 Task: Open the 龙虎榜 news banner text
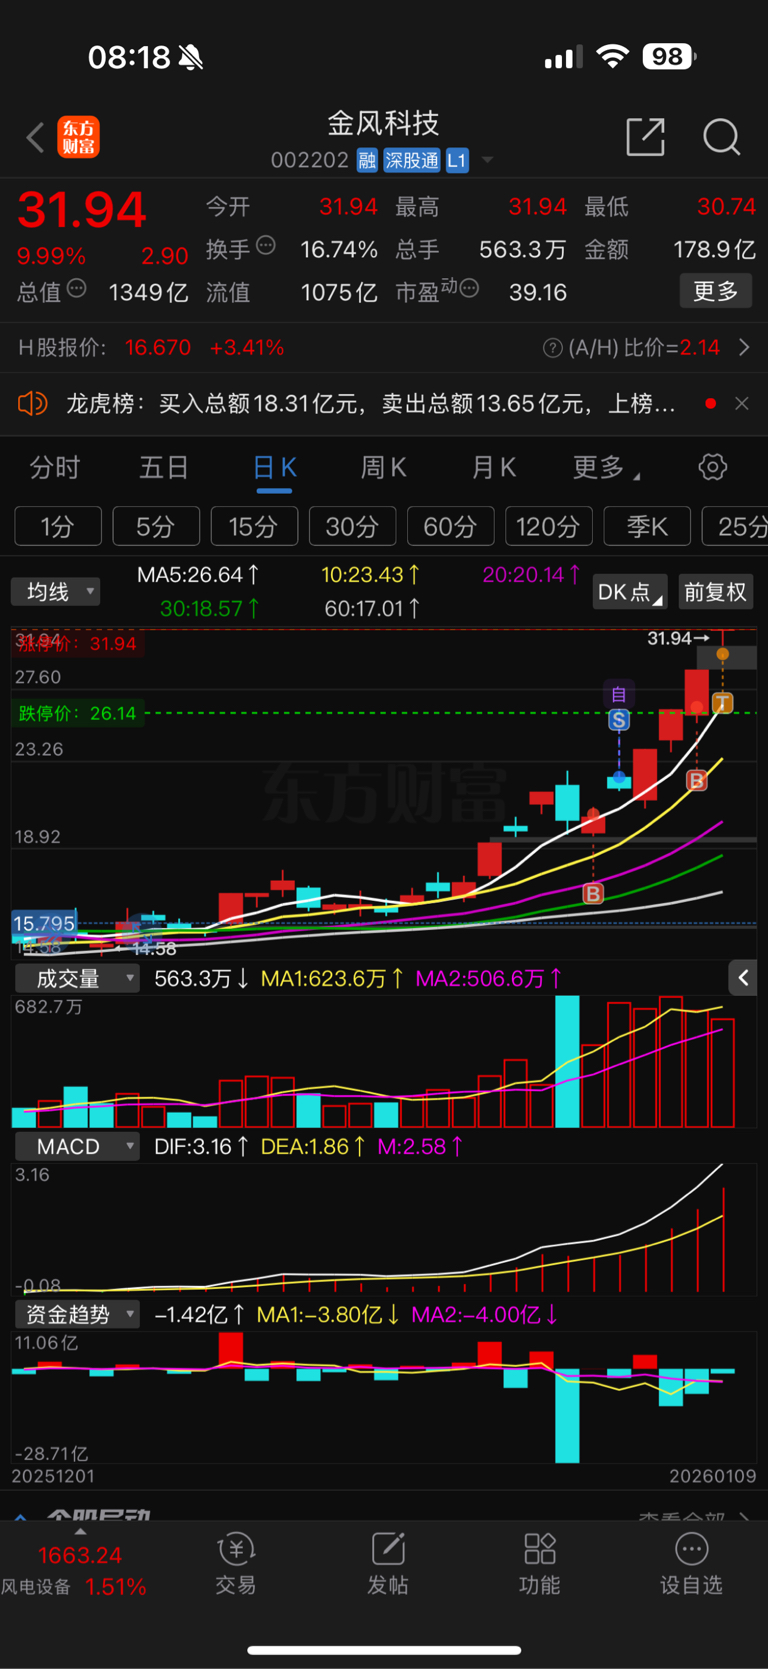tap(370, 404)
